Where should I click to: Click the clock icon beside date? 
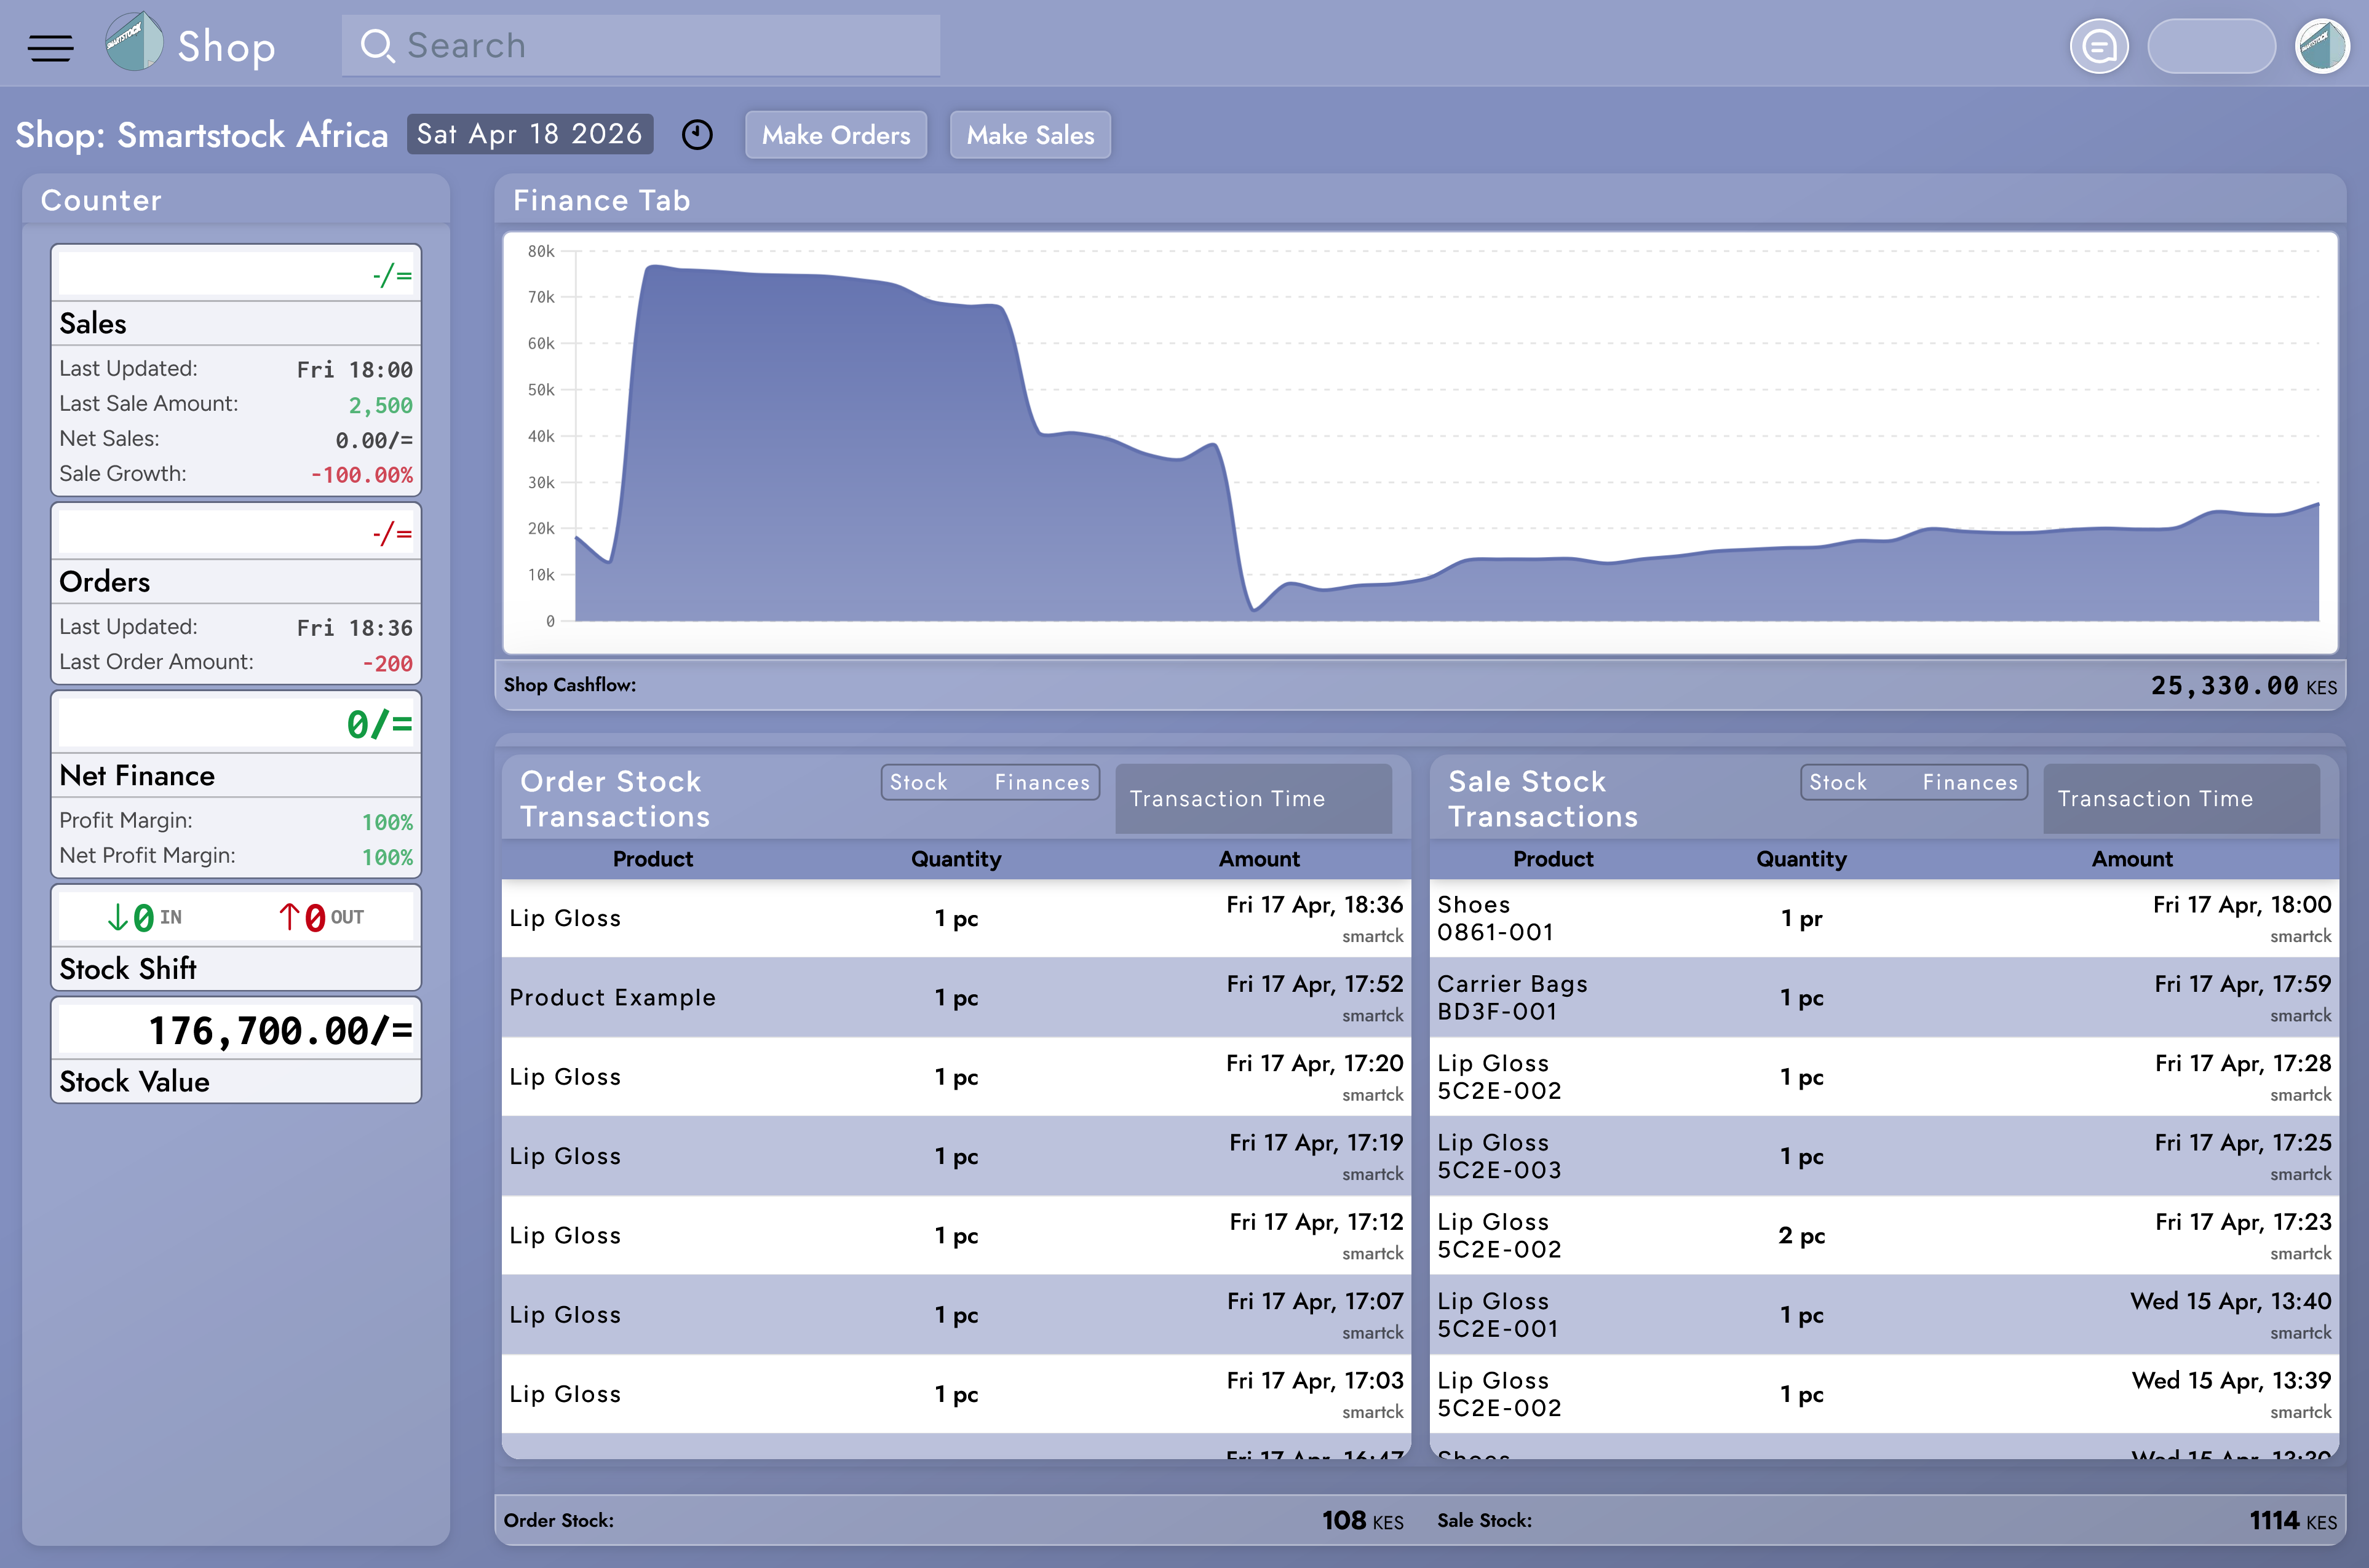[697, 135]
